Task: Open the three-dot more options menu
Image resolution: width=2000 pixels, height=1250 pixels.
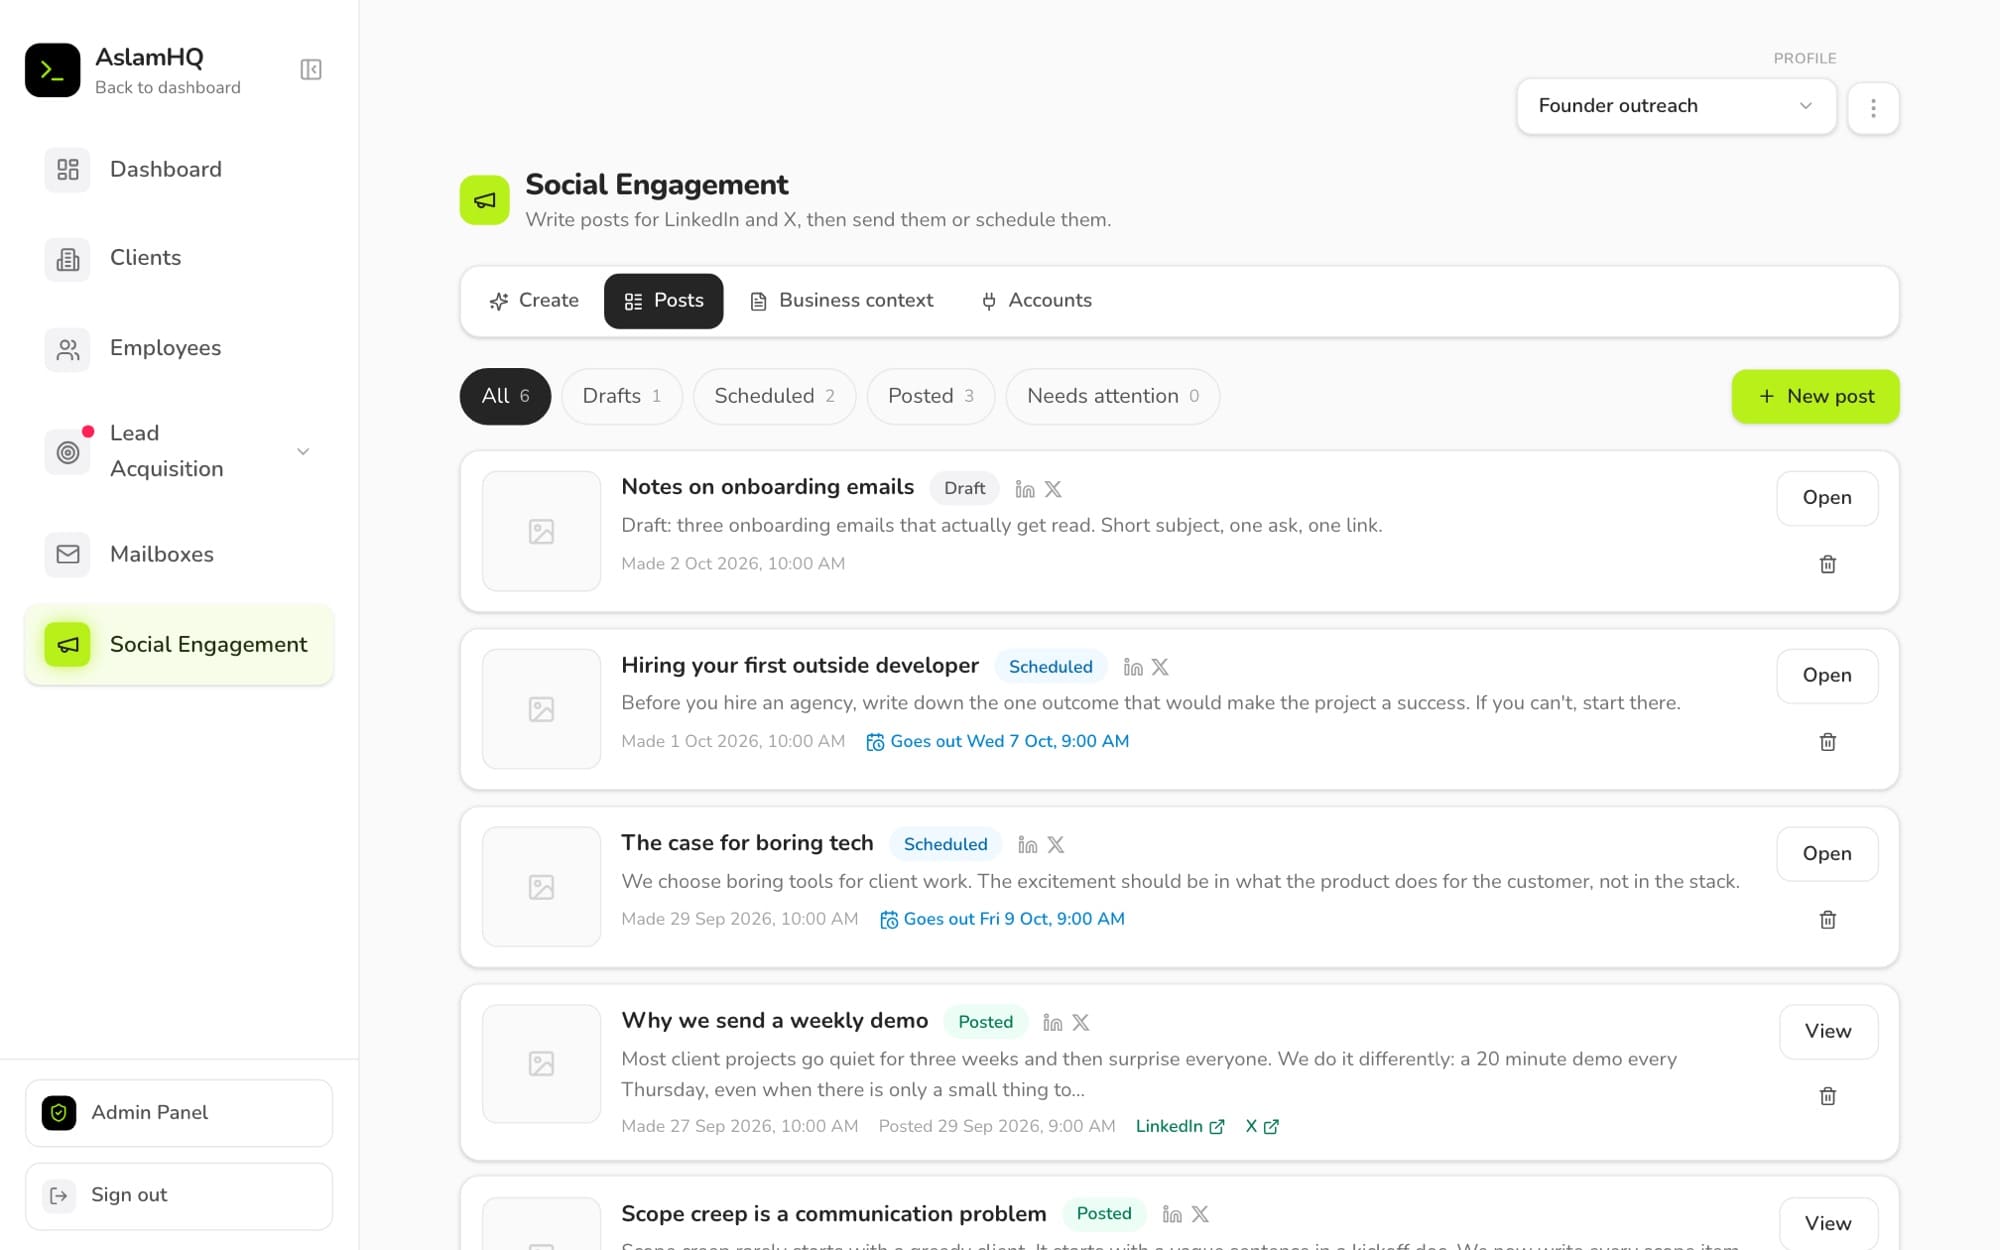Action: [x=1873, y=108]
